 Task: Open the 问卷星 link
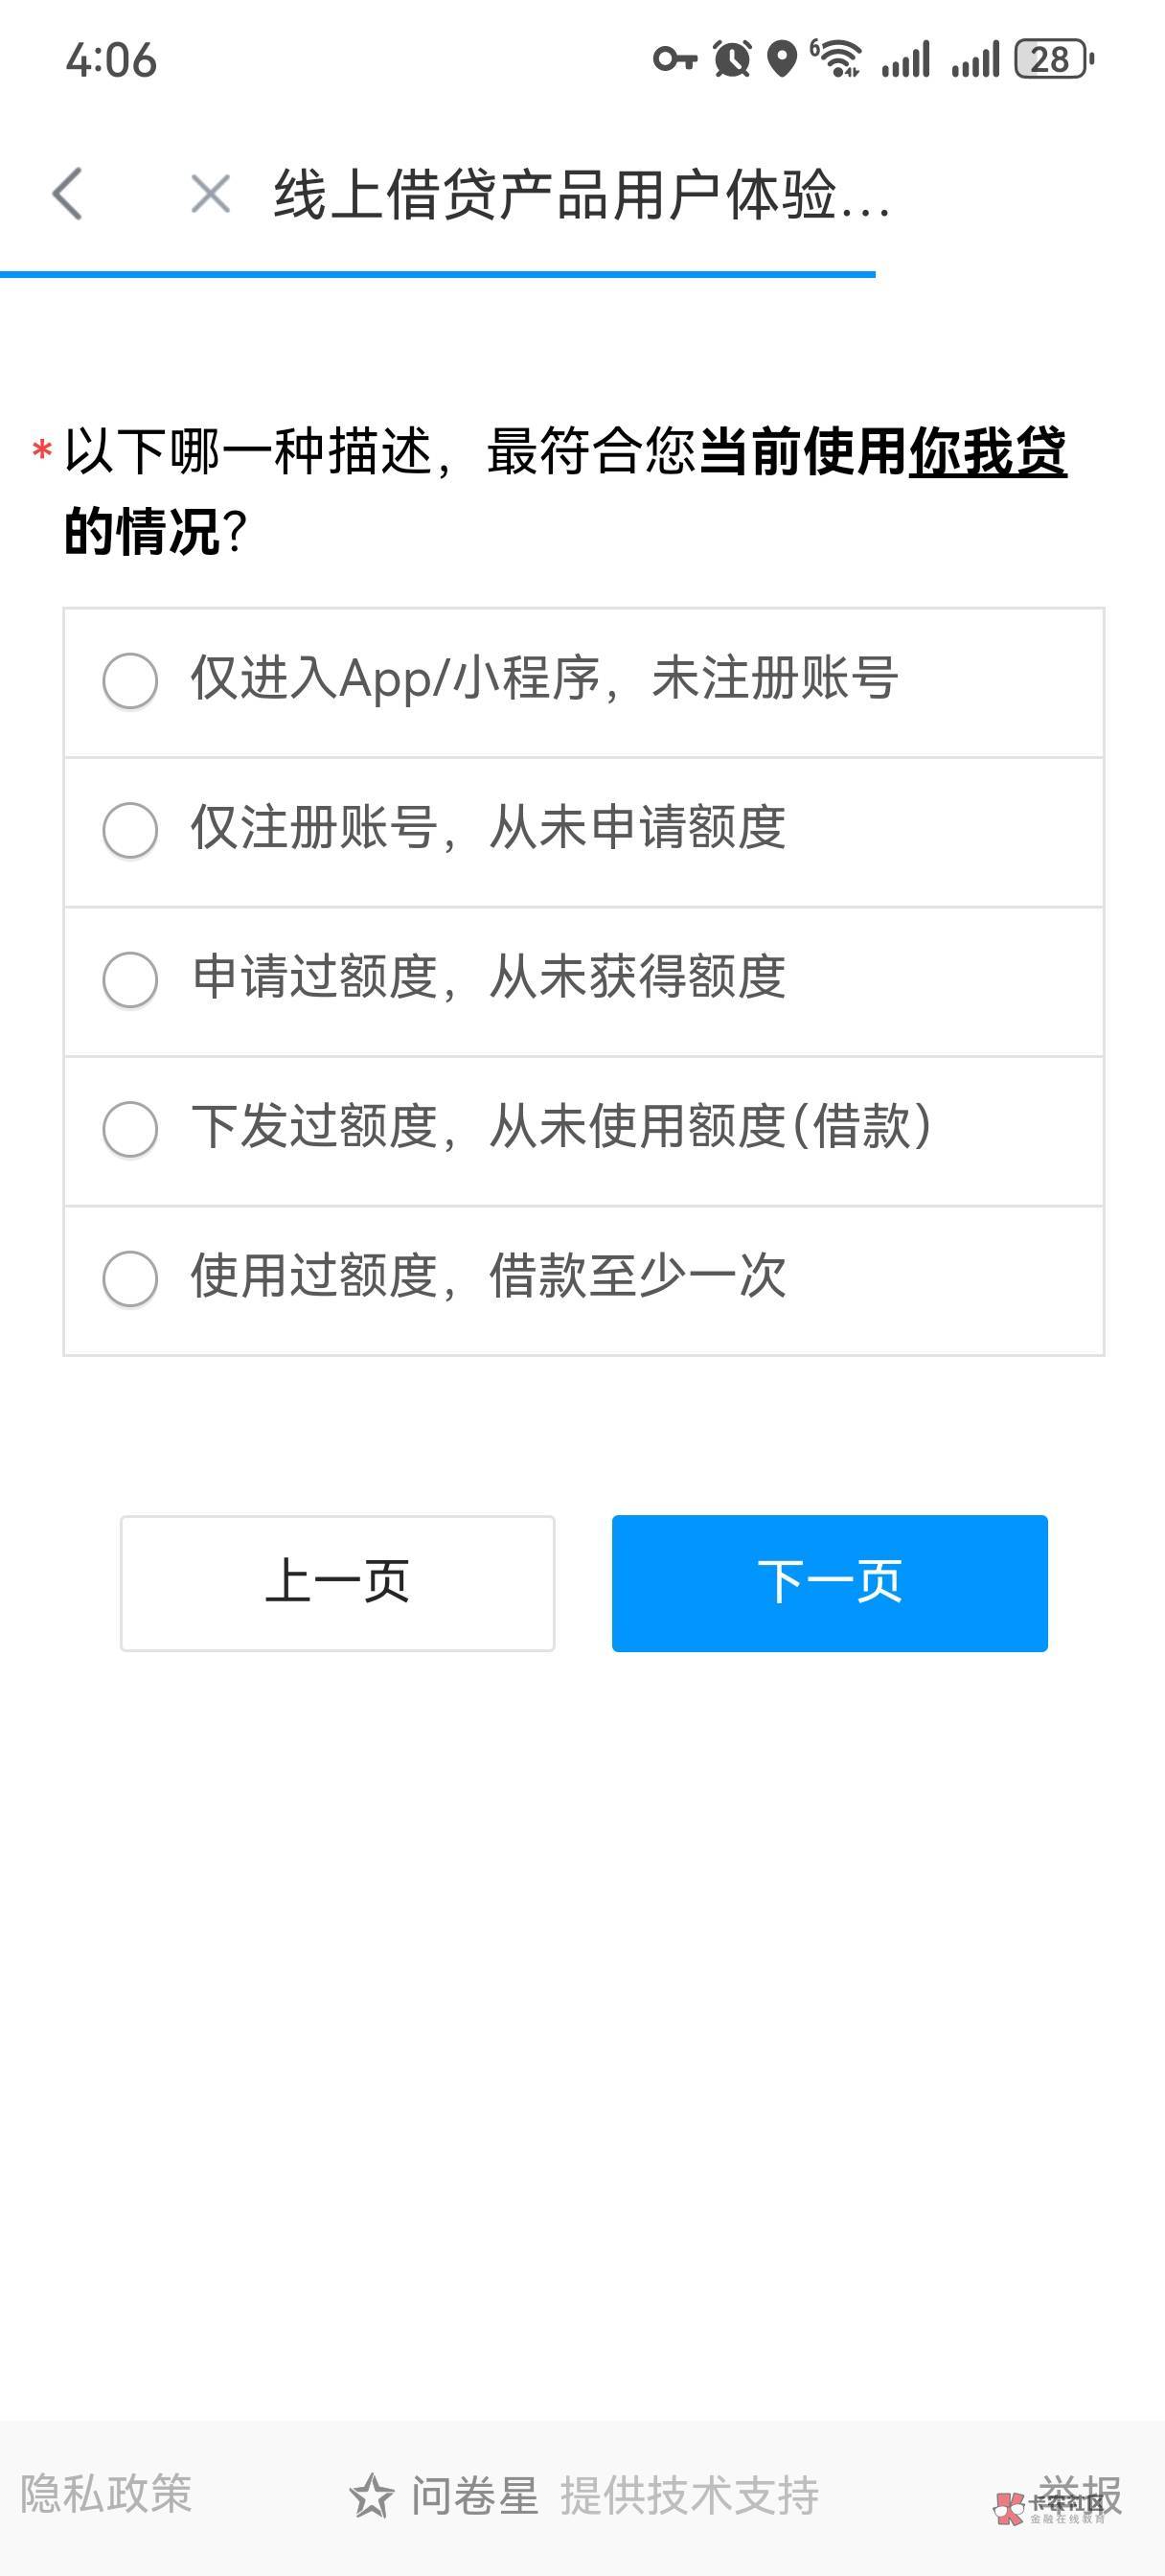coord(475,2495)
